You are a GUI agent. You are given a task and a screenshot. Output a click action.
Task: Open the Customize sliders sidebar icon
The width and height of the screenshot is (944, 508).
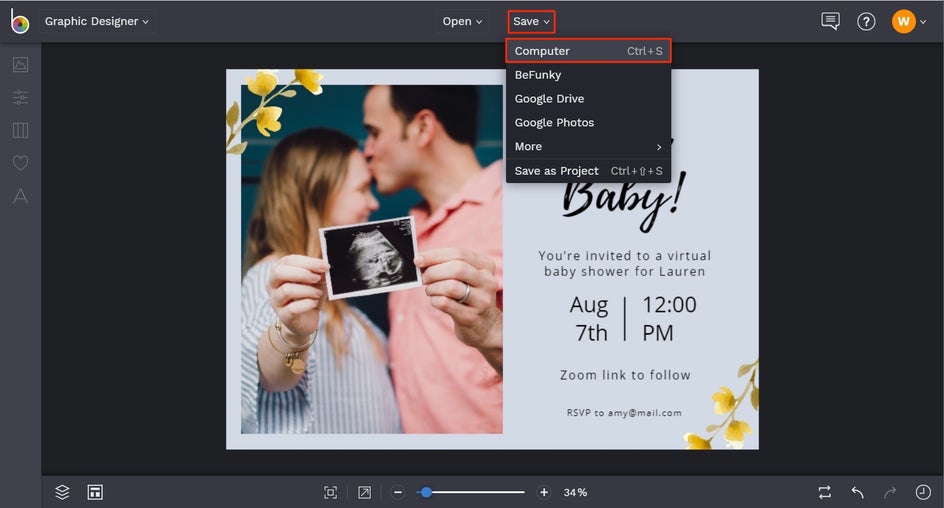click(x=20, y=98)
